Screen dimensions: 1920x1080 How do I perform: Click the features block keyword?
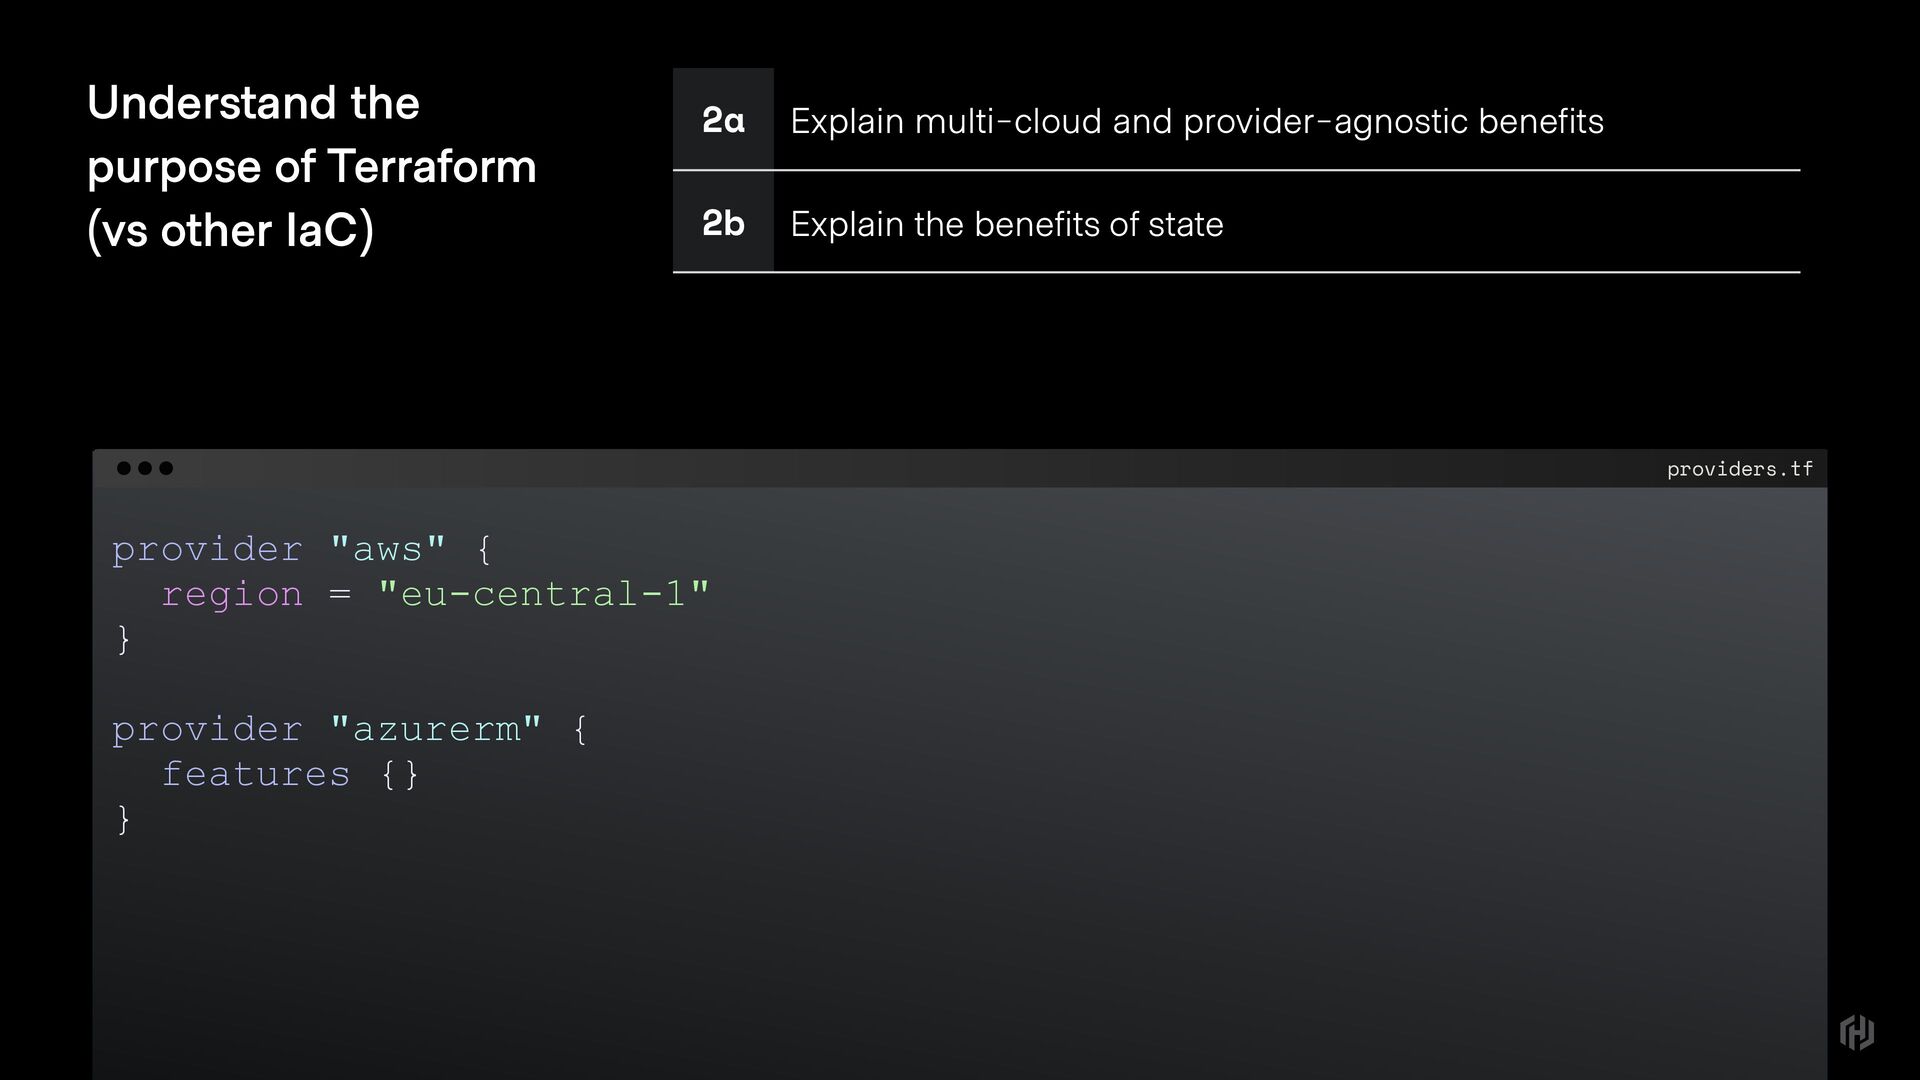[x=256, y=774]
